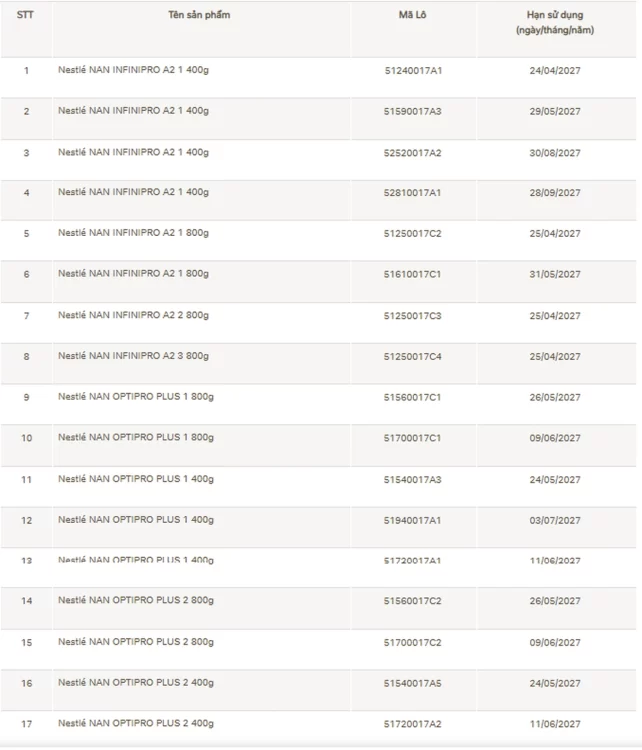
Task: Click the "Mã Lô" column header
Action: pos(413,15)
